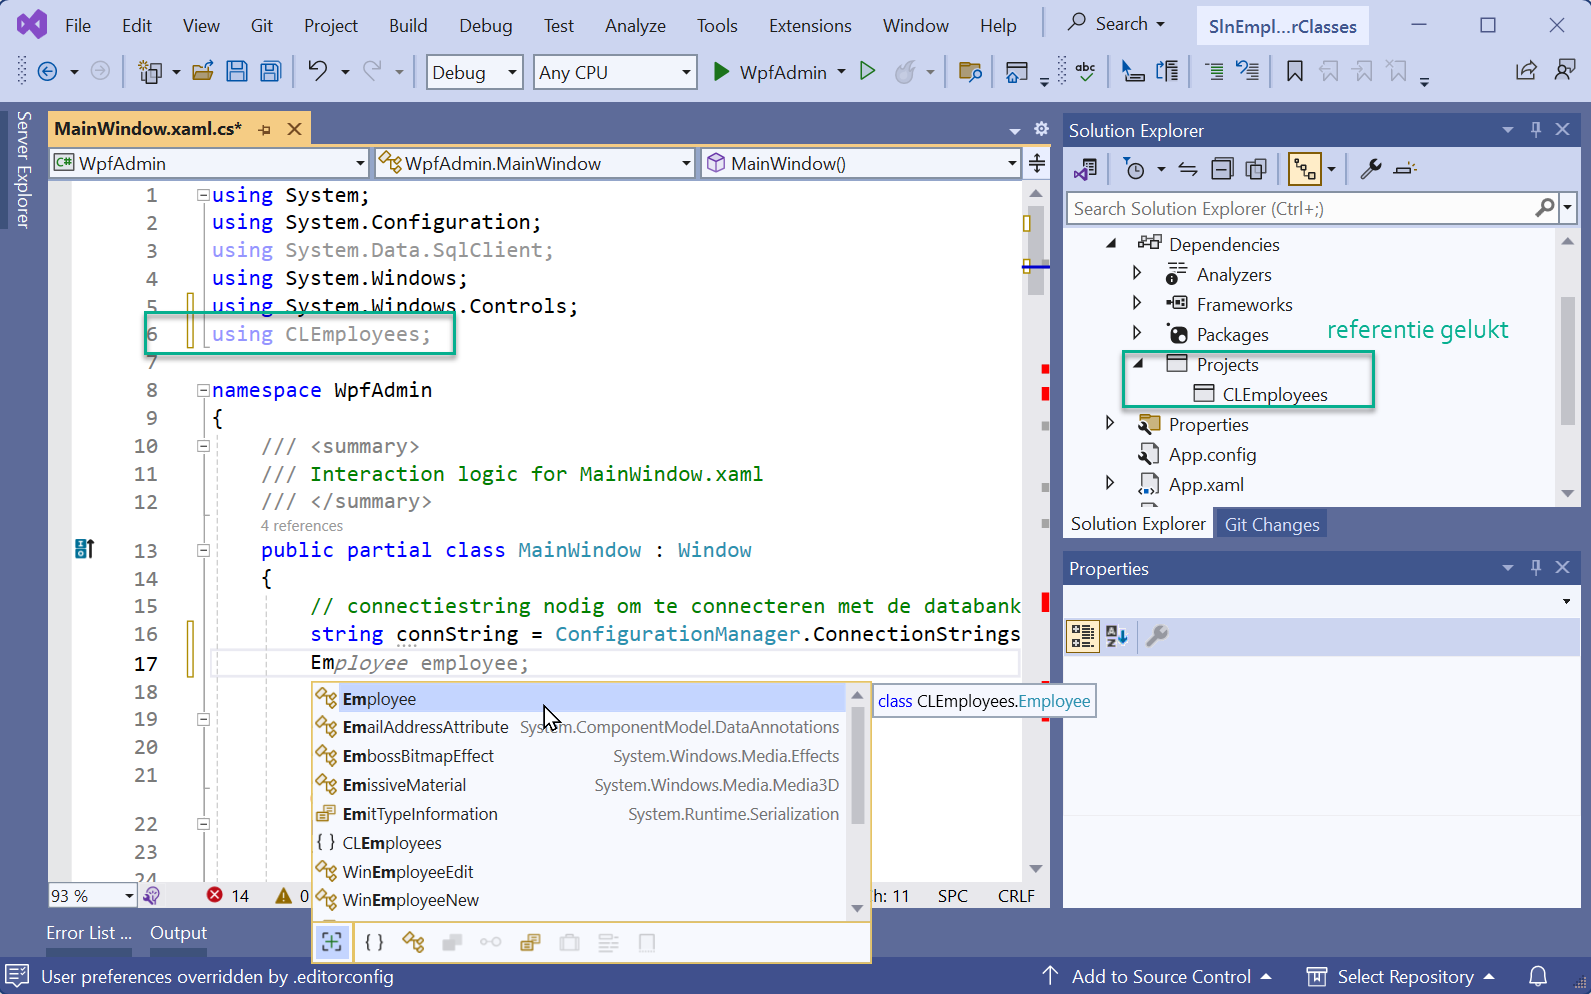Screen dimensions: 1591x994
Task: Open Solution Explorer properties wrench icon
Action: pyautogui.click(x=1370, y=169)
